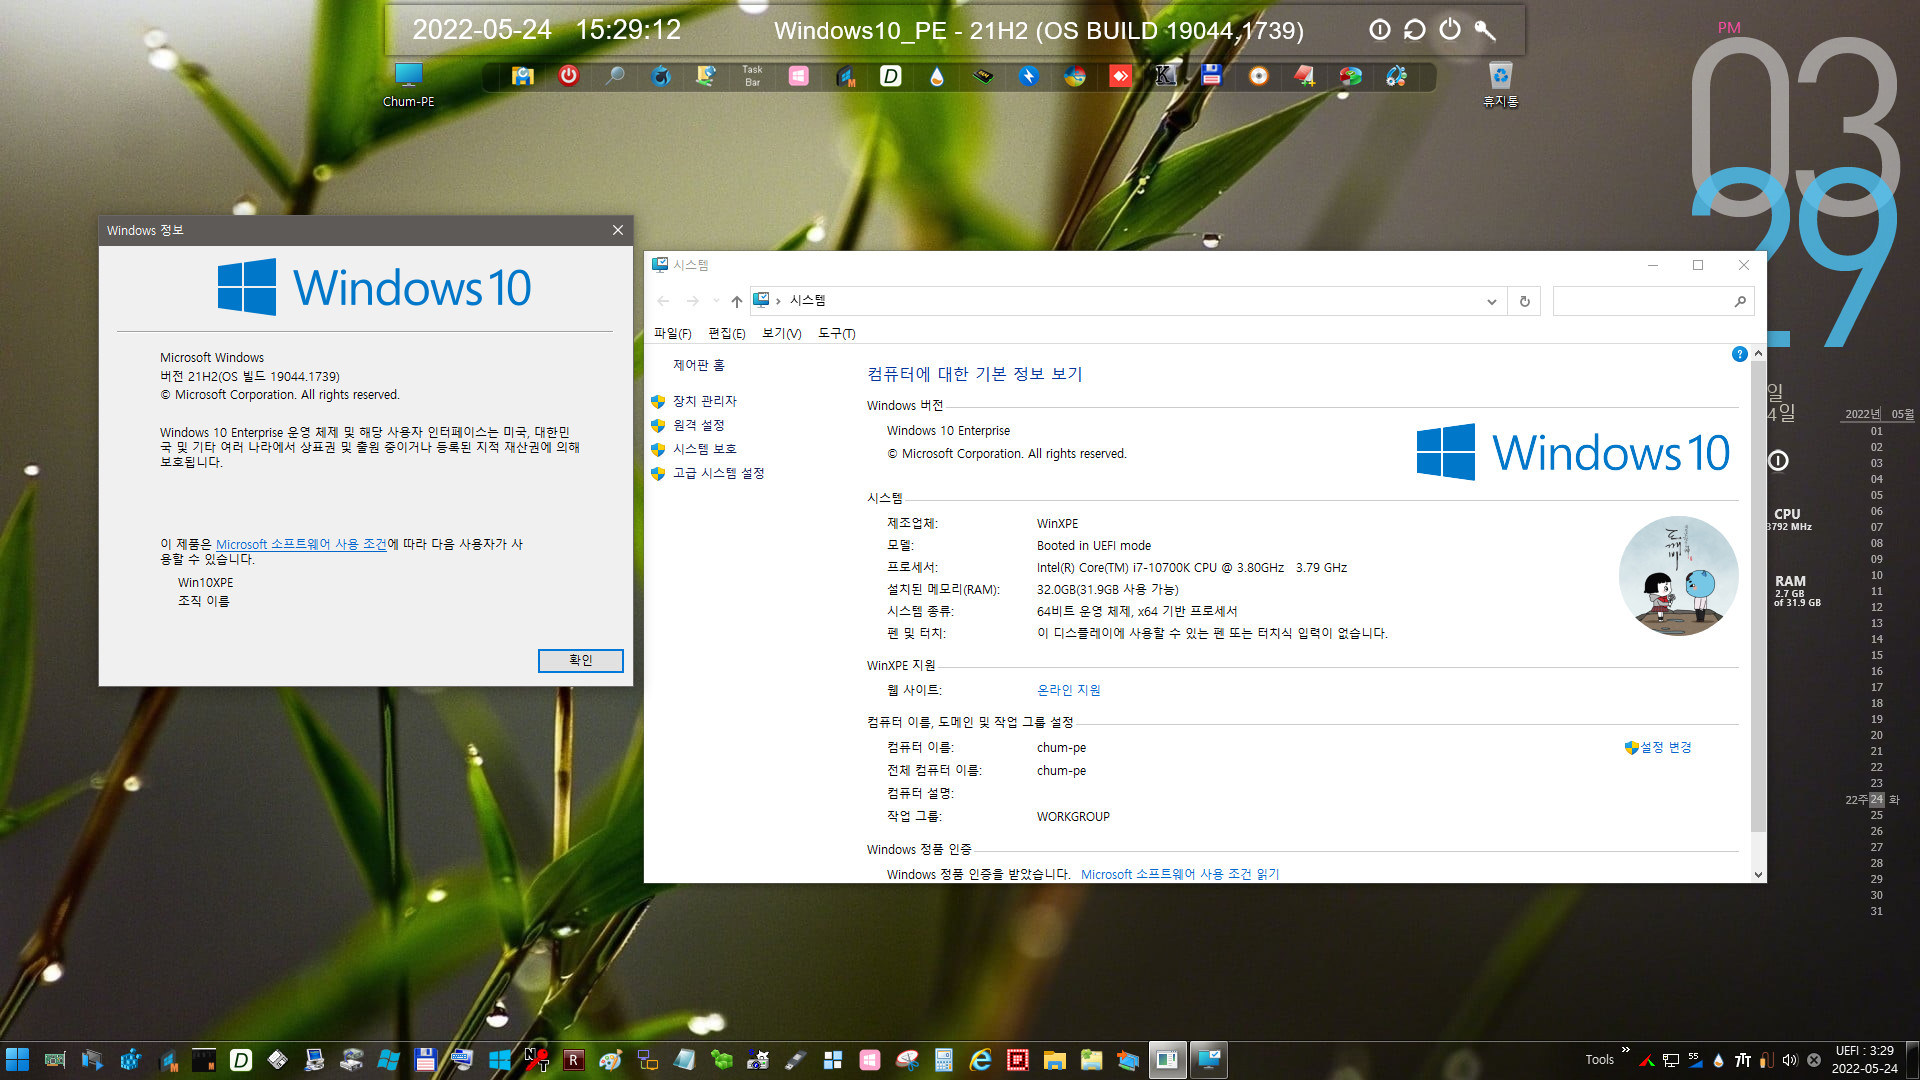Viewport: 1920px width, 1080px height.
Task: Open 장치 관리자 in the system sidebar
Action: (705, 401)
